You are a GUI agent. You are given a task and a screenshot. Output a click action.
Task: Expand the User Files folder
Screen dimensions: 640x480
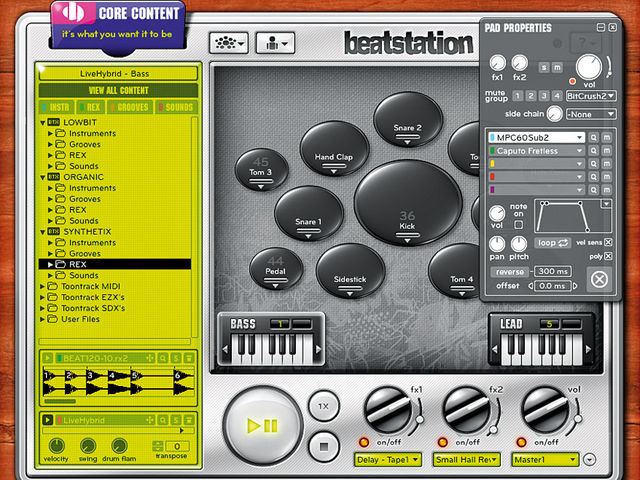[x=42, y=319]
